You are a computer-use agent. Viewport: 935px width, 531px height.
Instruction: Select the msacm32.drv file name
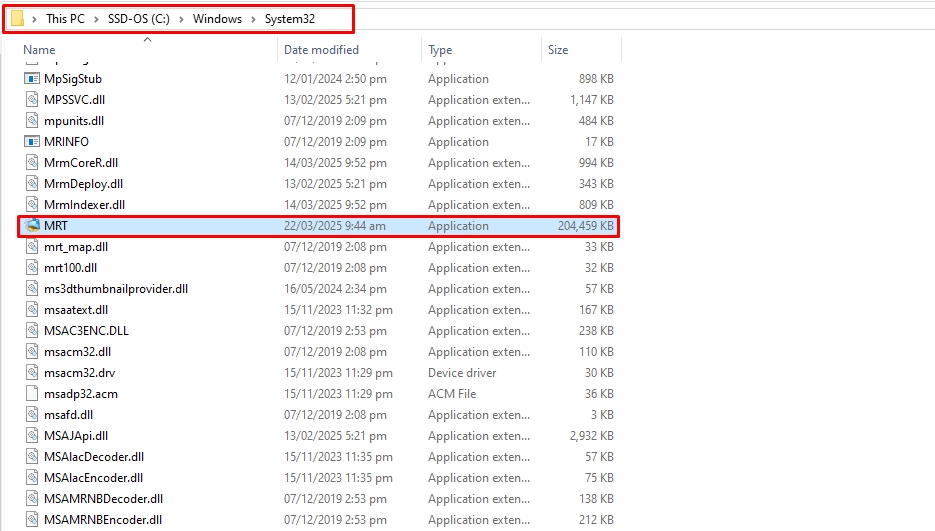[x=79, y=373]
